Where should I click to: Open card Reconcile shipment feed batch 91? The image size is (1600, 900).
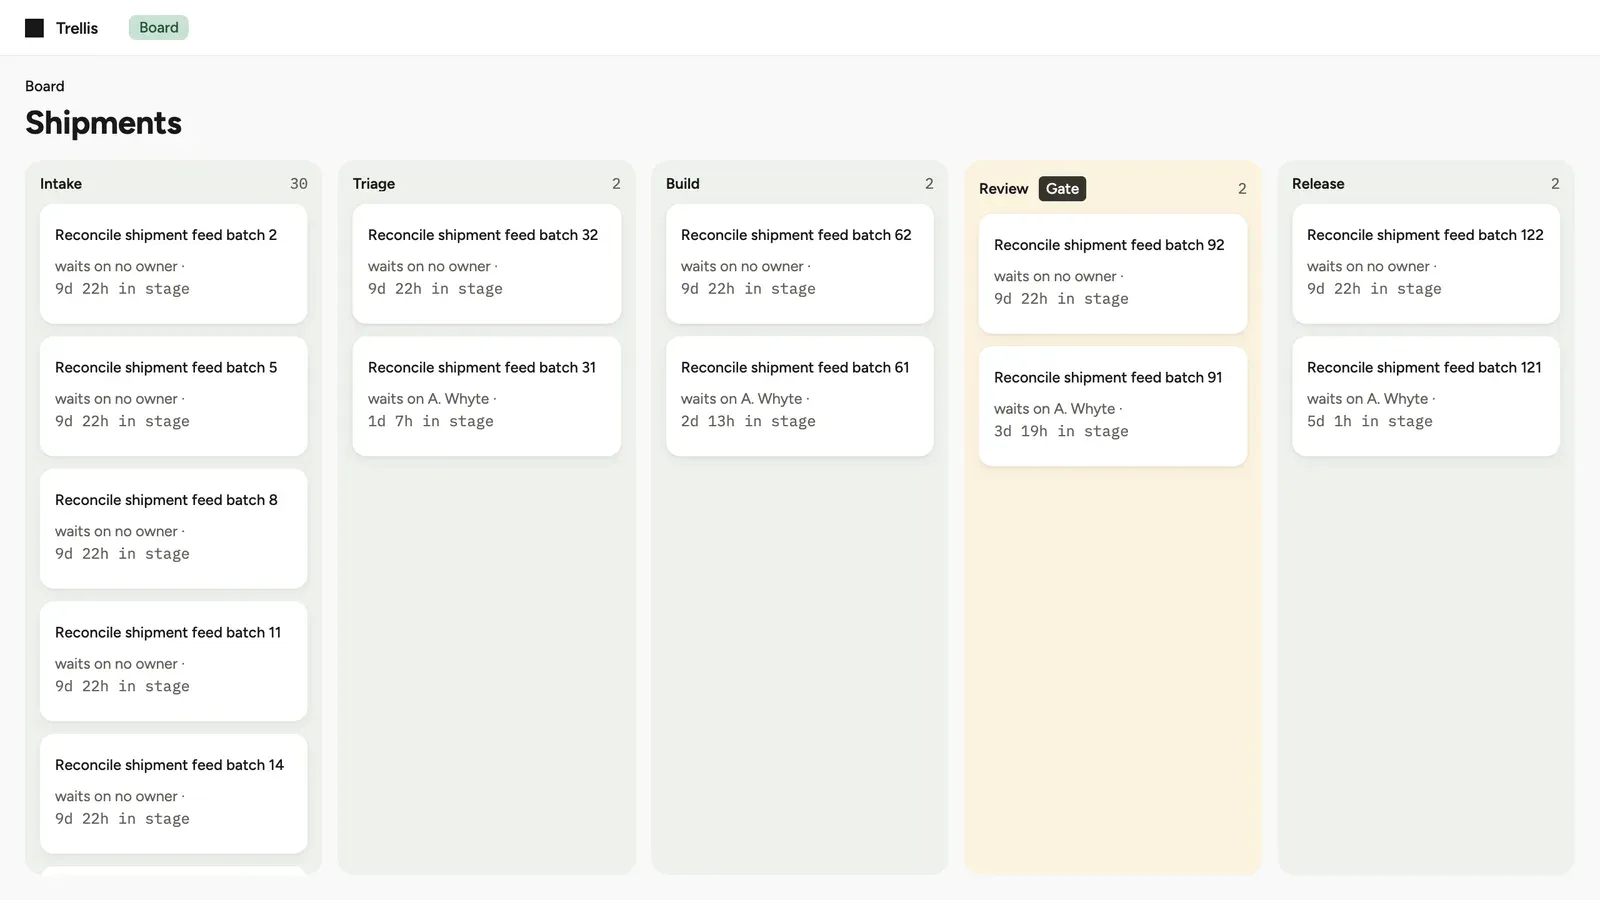(1113, 407)
